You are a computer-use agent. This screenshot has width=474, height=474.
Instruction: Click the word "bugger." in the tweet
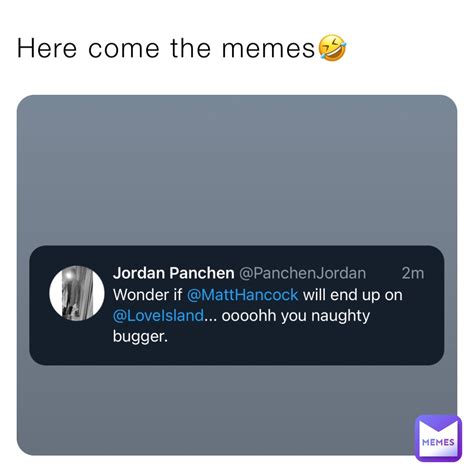pyautogui.click(x=140, y=337)
